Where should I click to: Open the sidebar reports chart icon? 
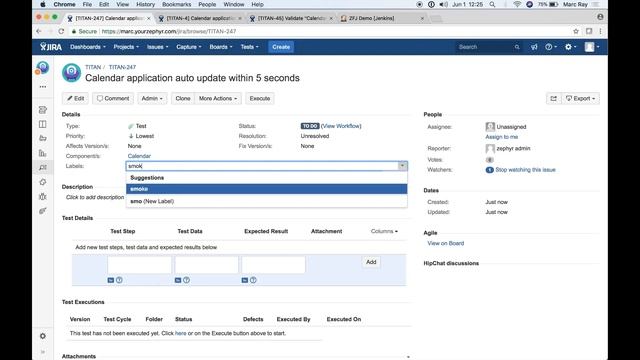coord(43,153)
